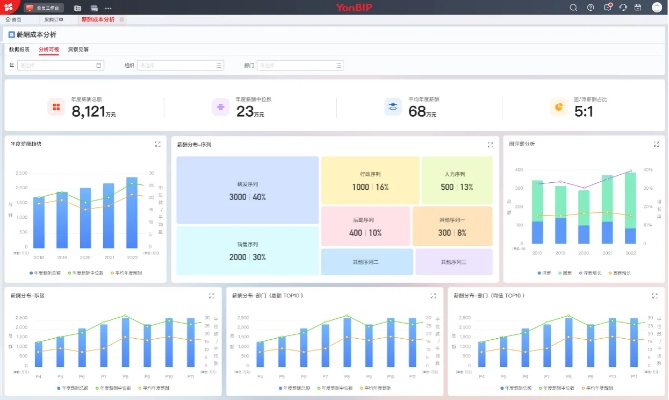
Task: Switch to the 数据报表 tab
Action: point(19,48)
